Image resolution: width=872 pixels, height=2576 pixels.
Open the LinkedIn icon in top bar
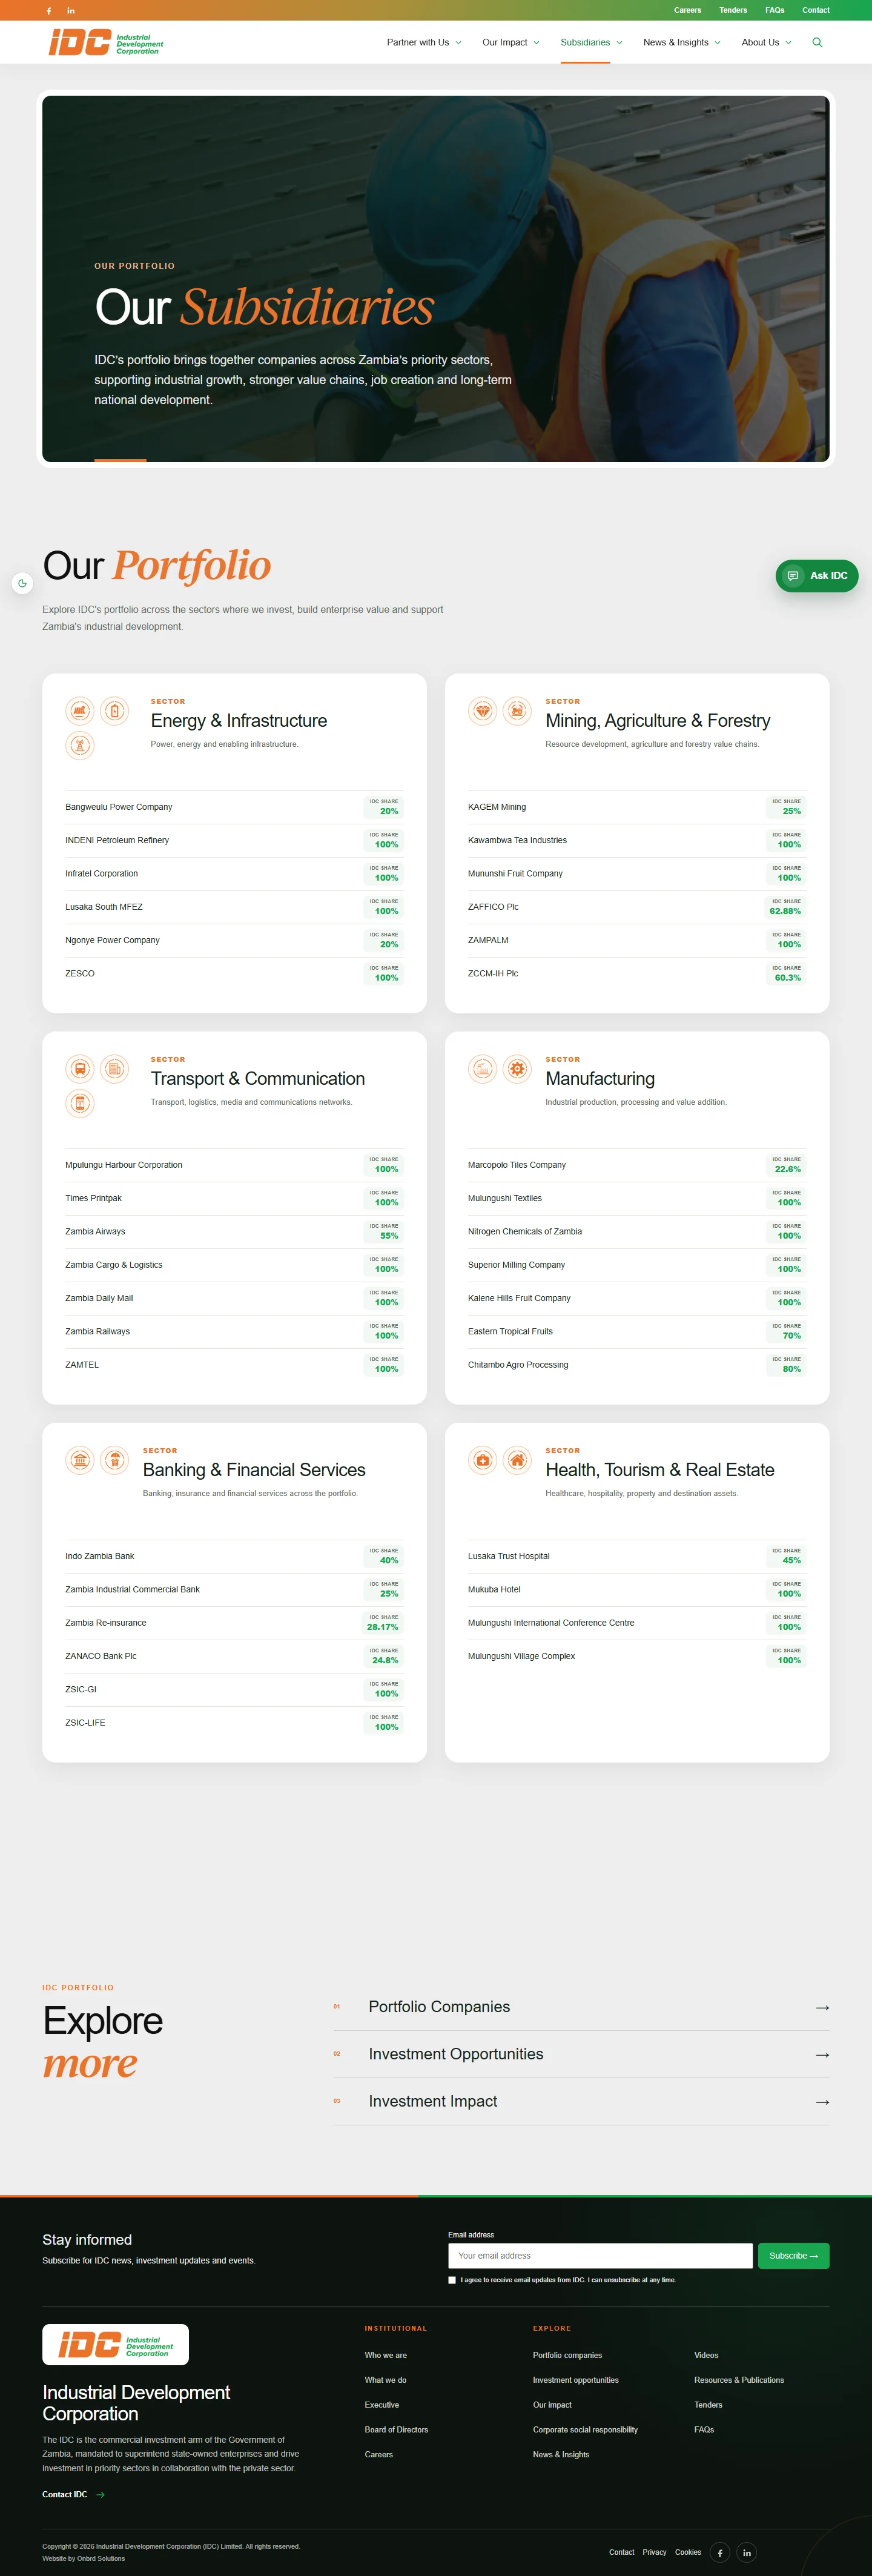tap(71, 10)
